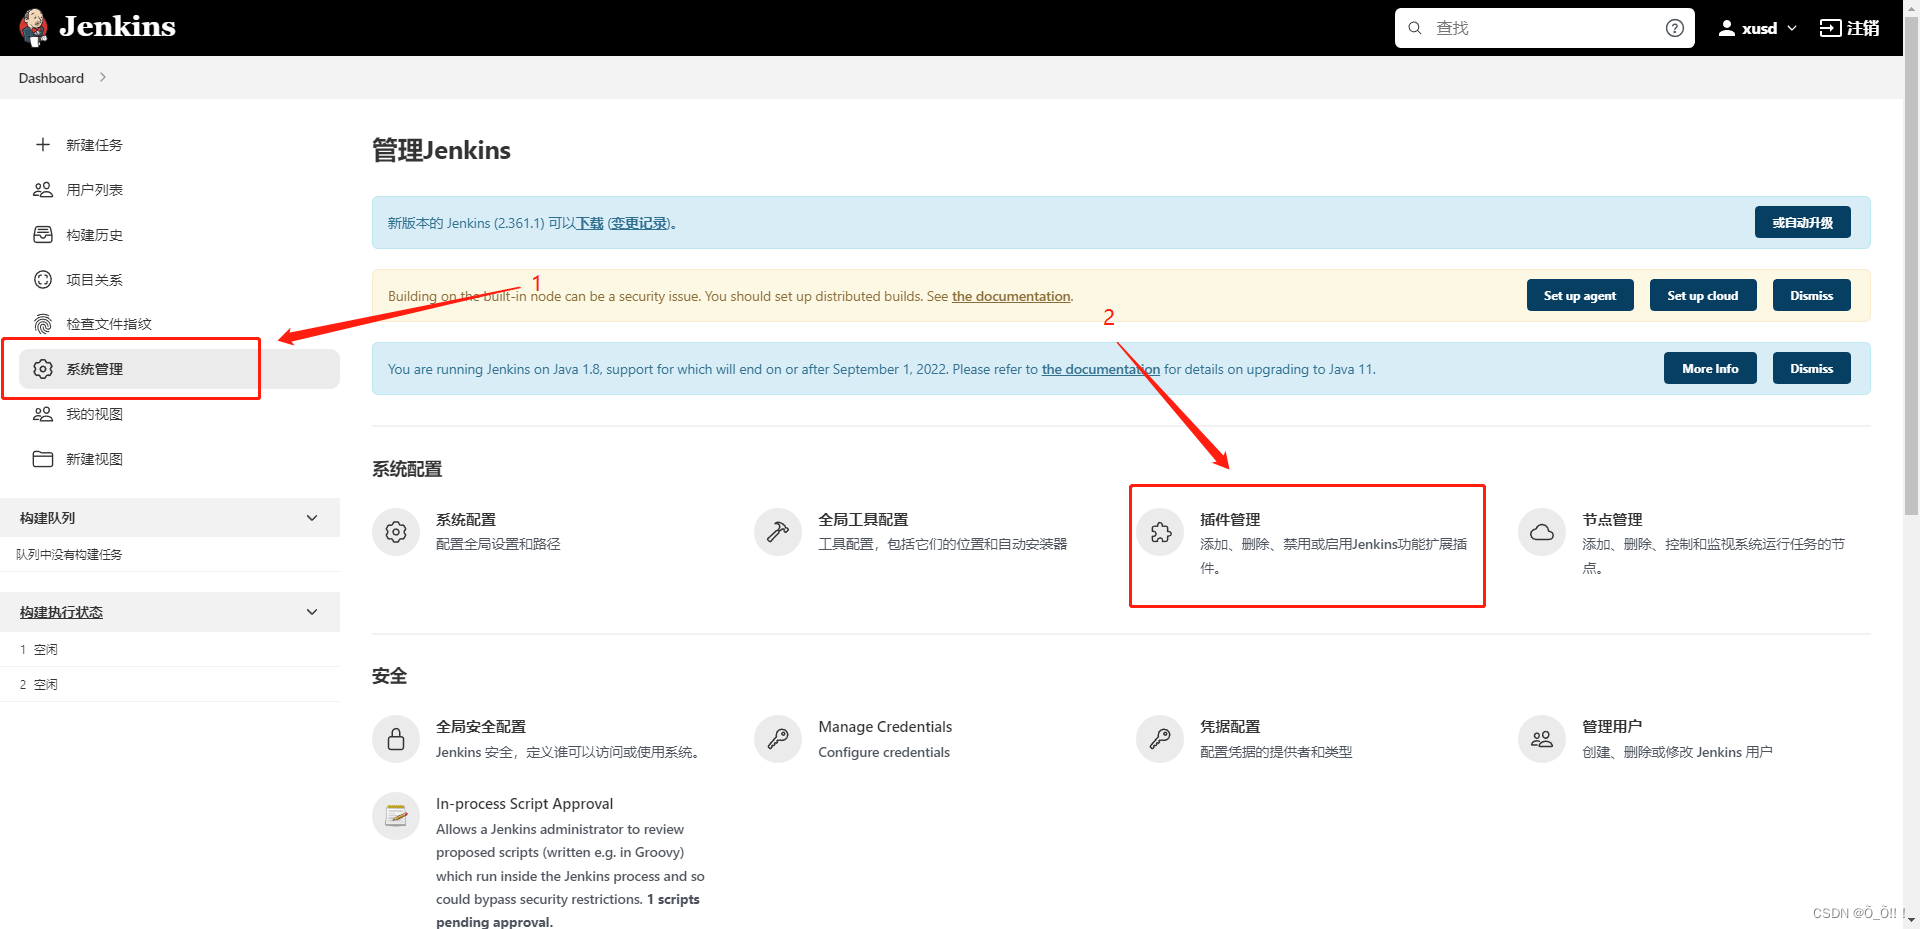Open 新建视图 in the sidebar
Image resolution: width=1920 pixels, height=929 pixels.
94,459
